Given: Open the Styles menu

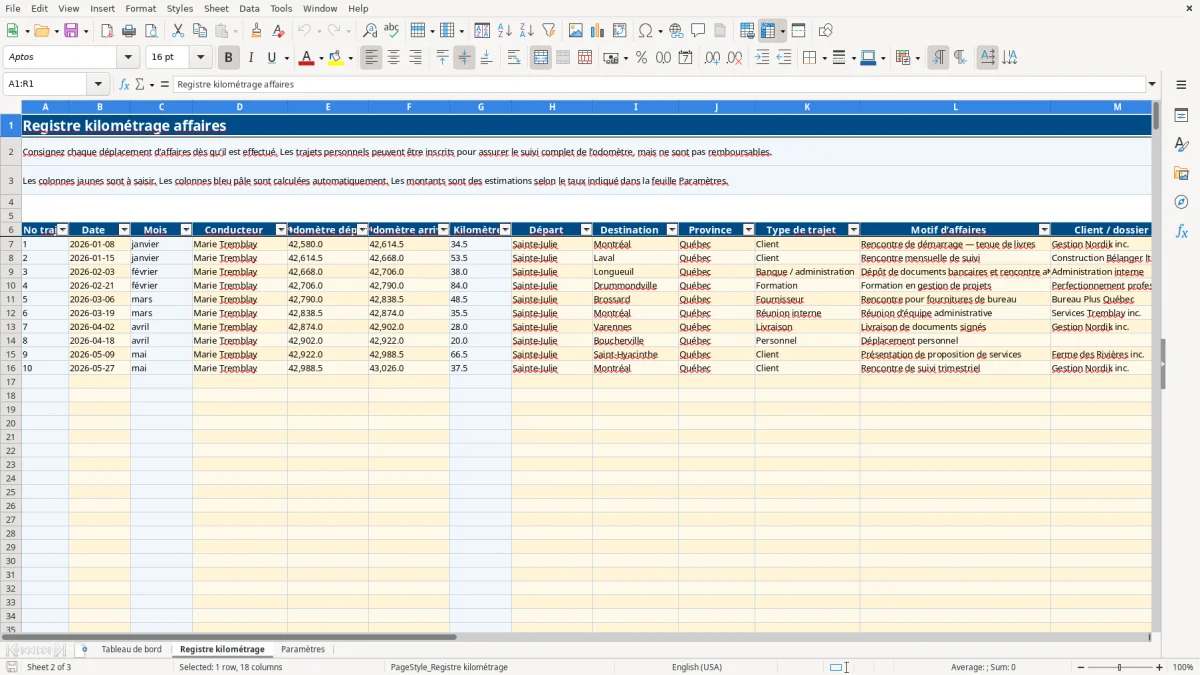Looking at the screenshot, I should (x=180, y=8).
